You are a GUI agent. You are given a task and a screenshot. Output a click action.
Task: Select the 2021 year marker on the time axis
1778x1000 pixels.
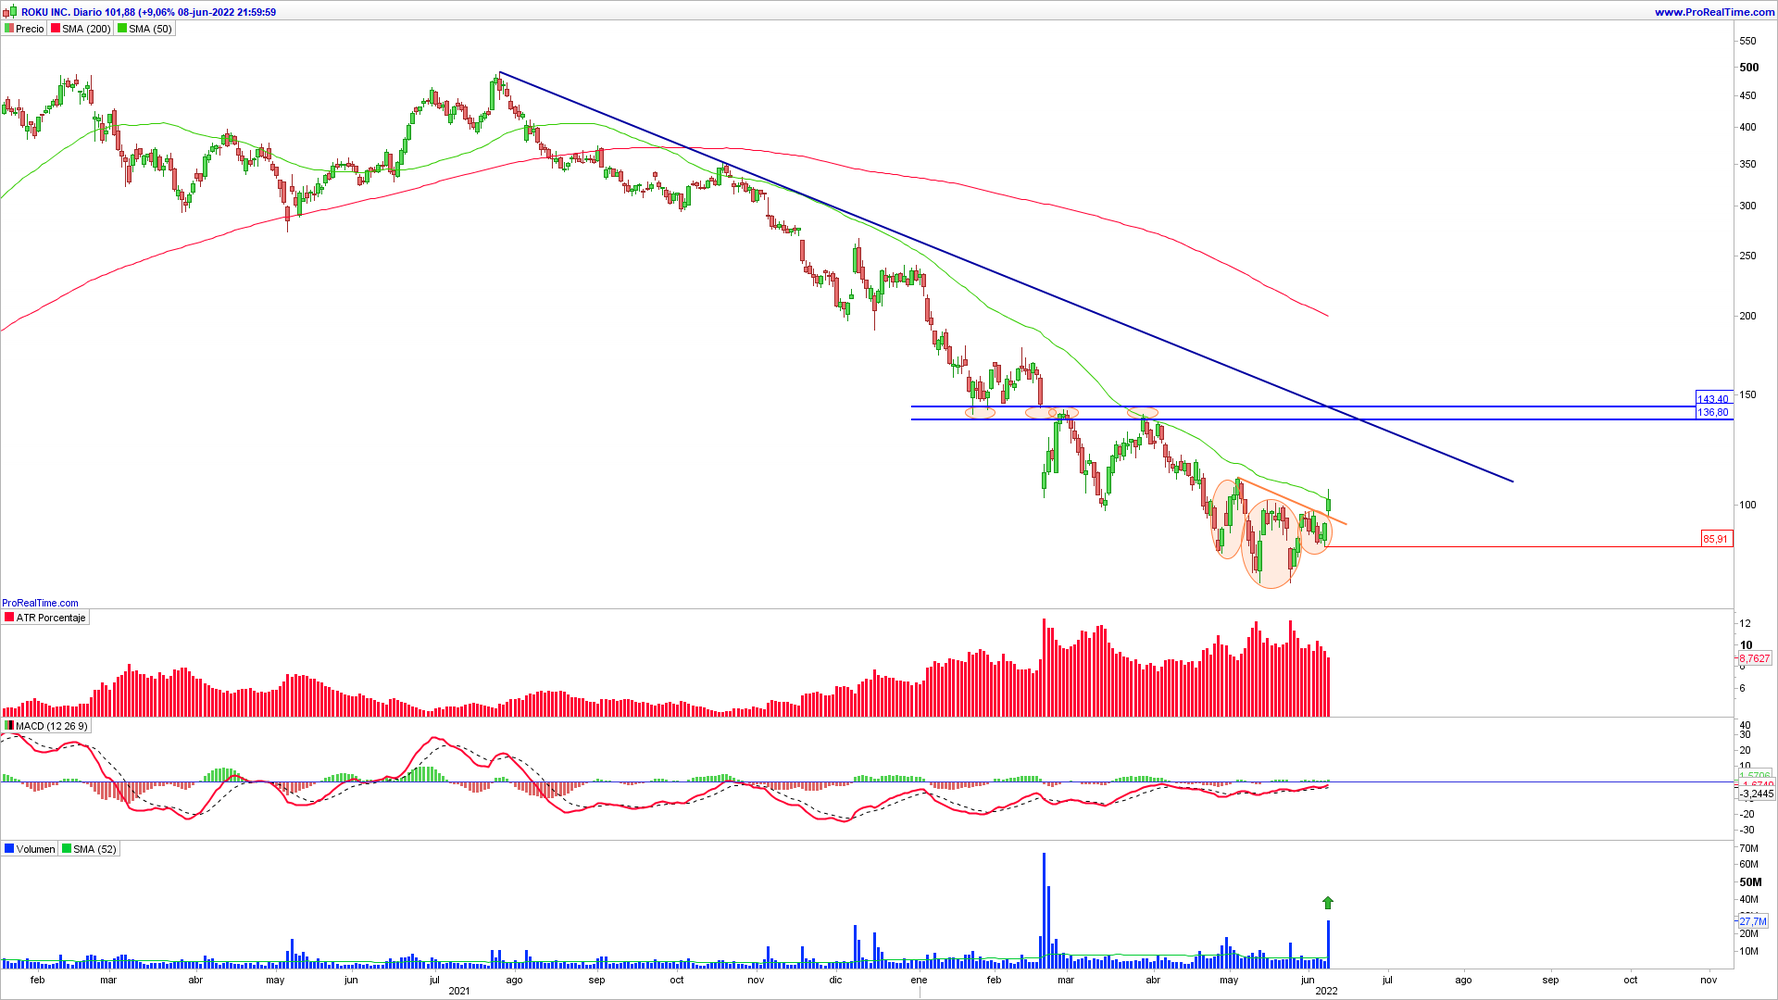[x=459, y=991]
